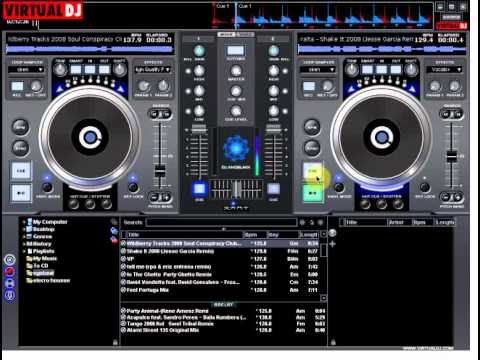This screenshot has width=480, height=360.
Task: Click left deck loop In button
Action: pos(90,70)
